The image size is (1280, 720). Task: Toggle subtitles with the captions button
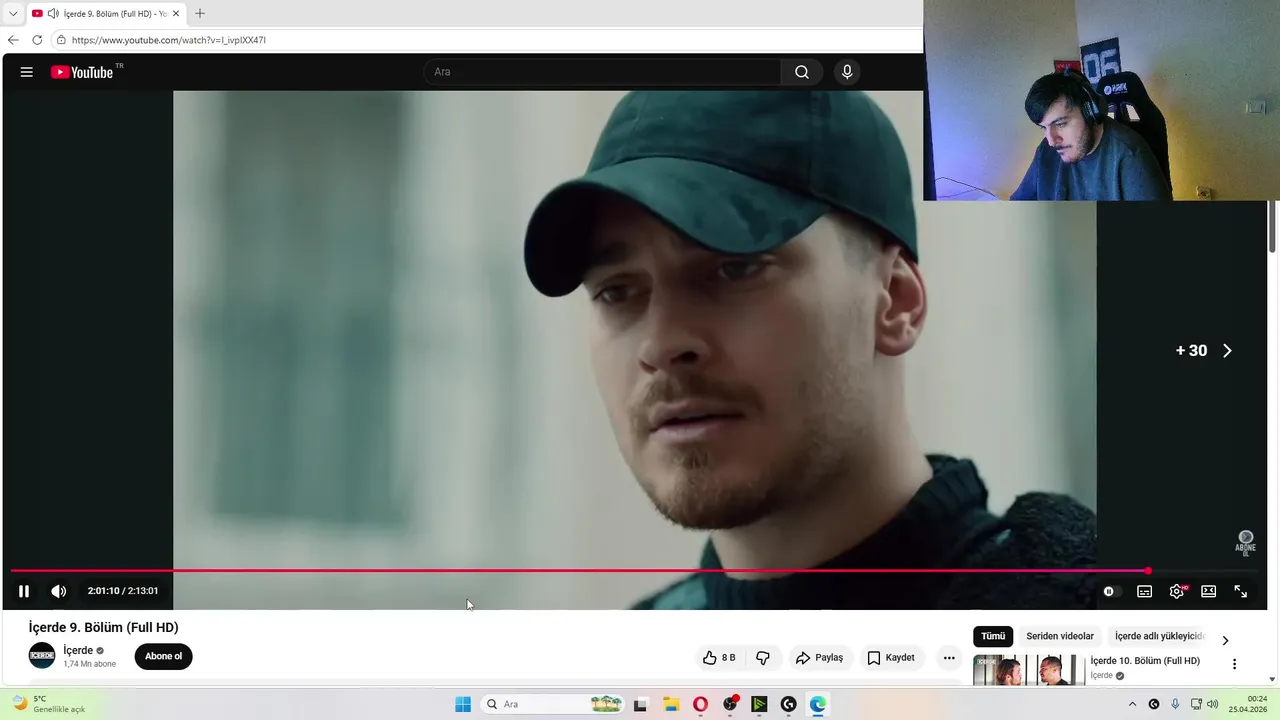coord(1145,591)
